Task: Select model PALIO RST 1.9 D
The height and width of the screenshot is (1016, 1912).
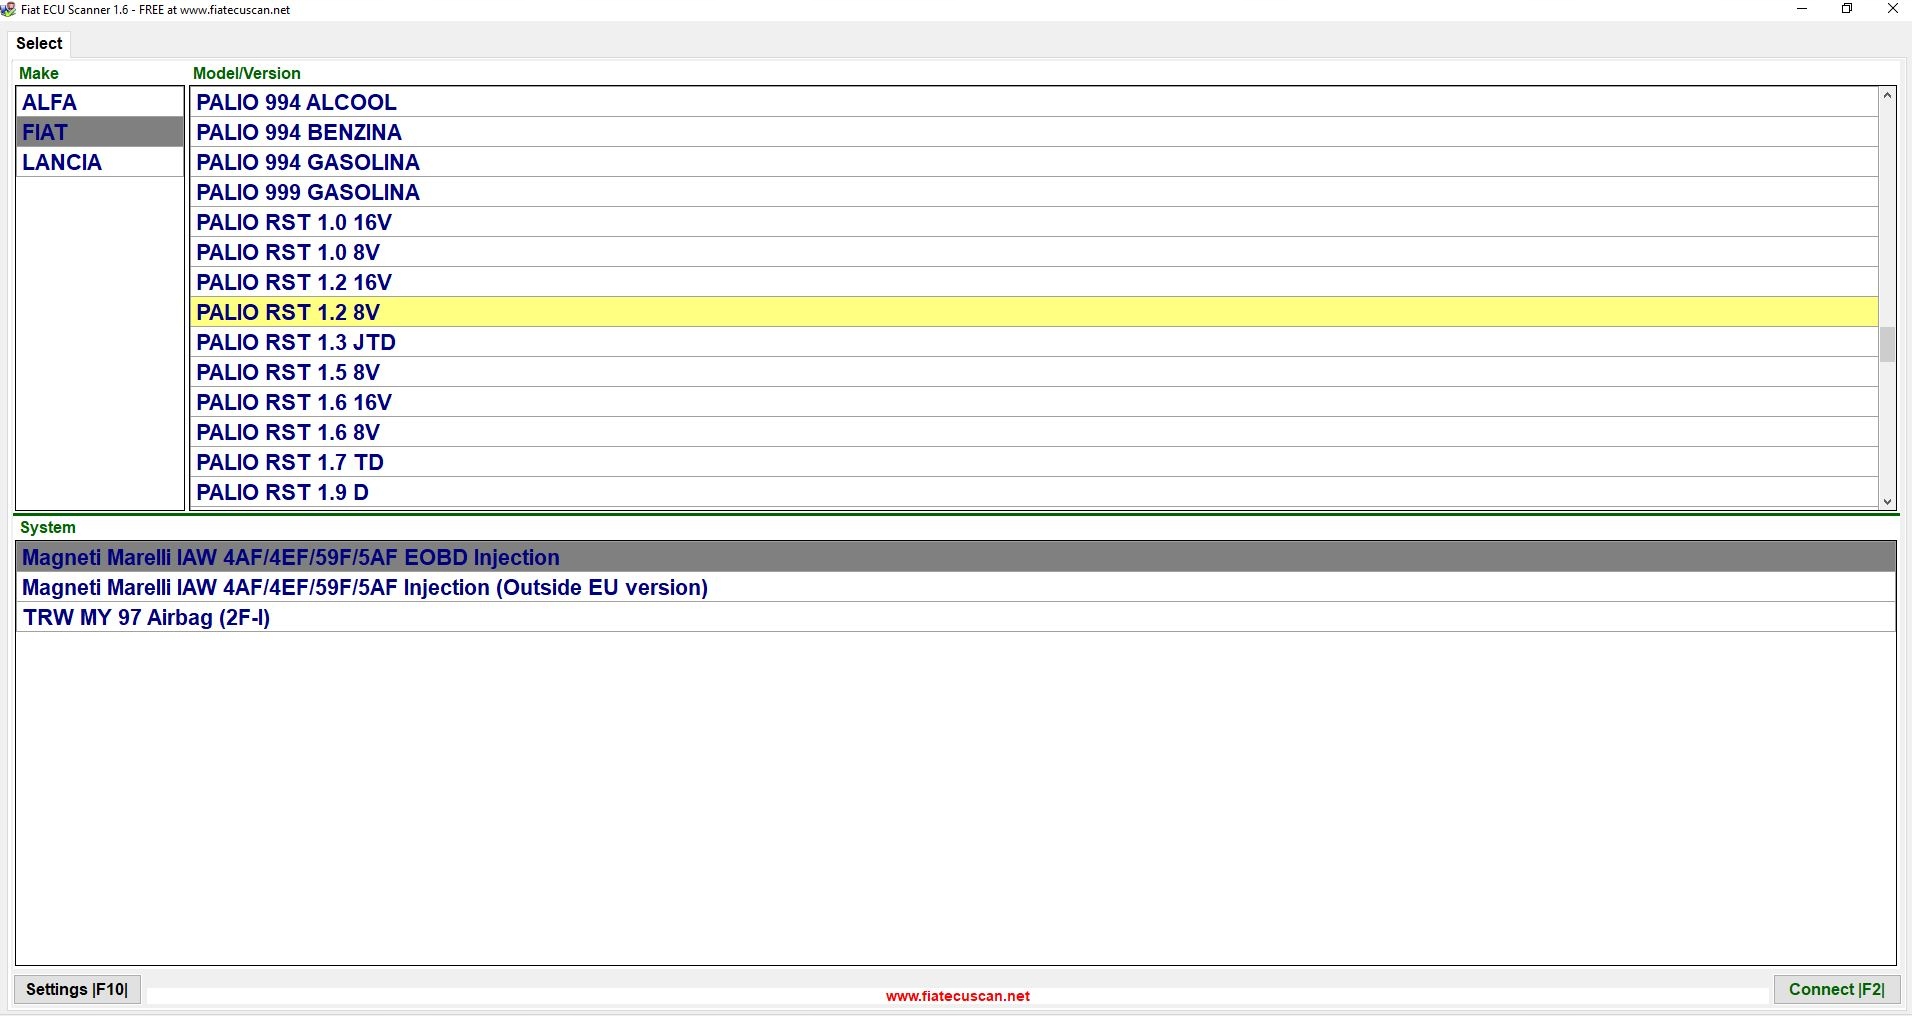Action: 1034,492
